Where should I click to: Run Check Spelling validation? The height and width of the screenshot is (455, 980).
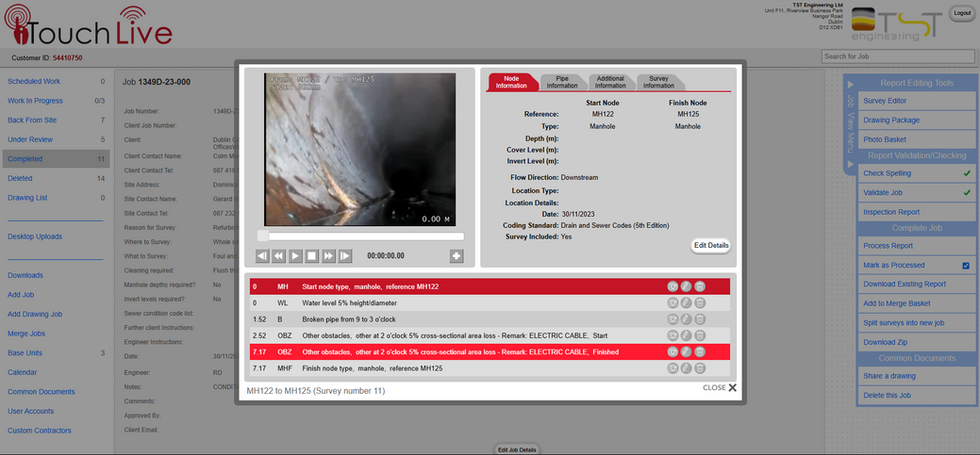[915, 173]
